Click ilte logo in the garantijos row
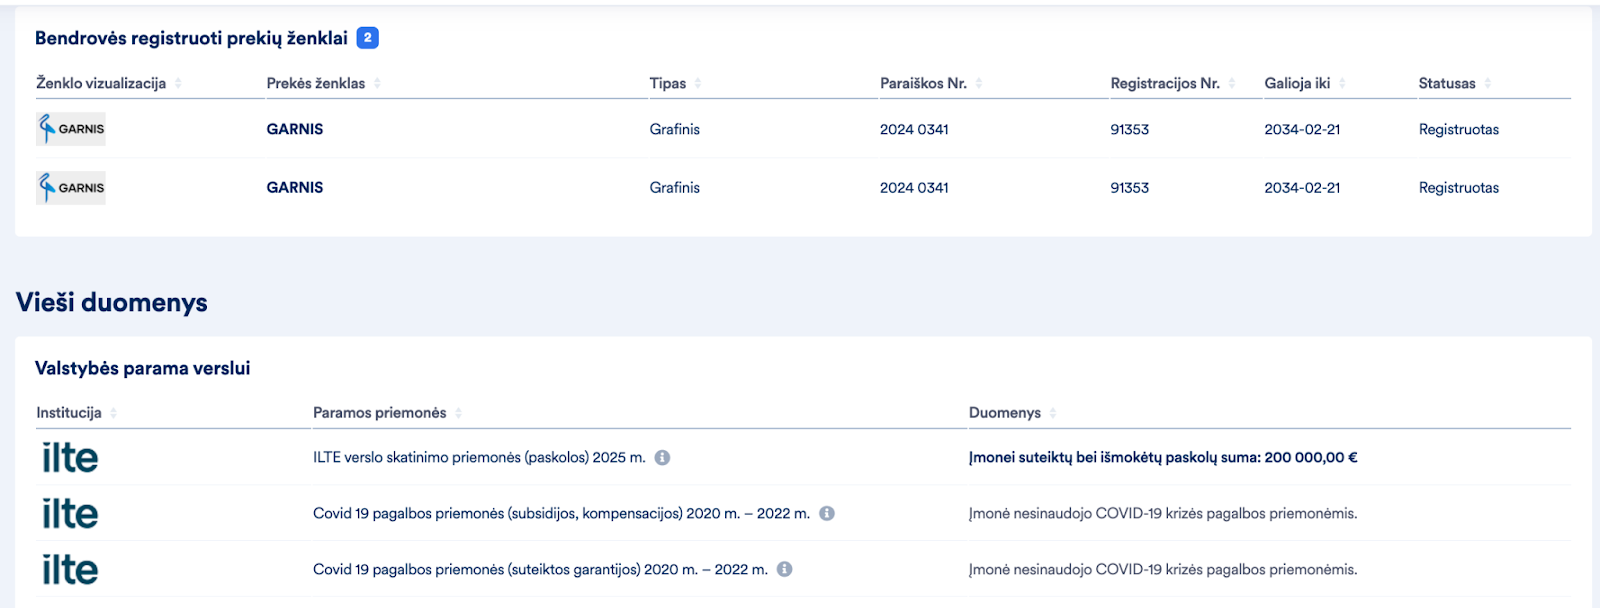The width and height of the screenshot is (1600, 608). tap(70, 569)
